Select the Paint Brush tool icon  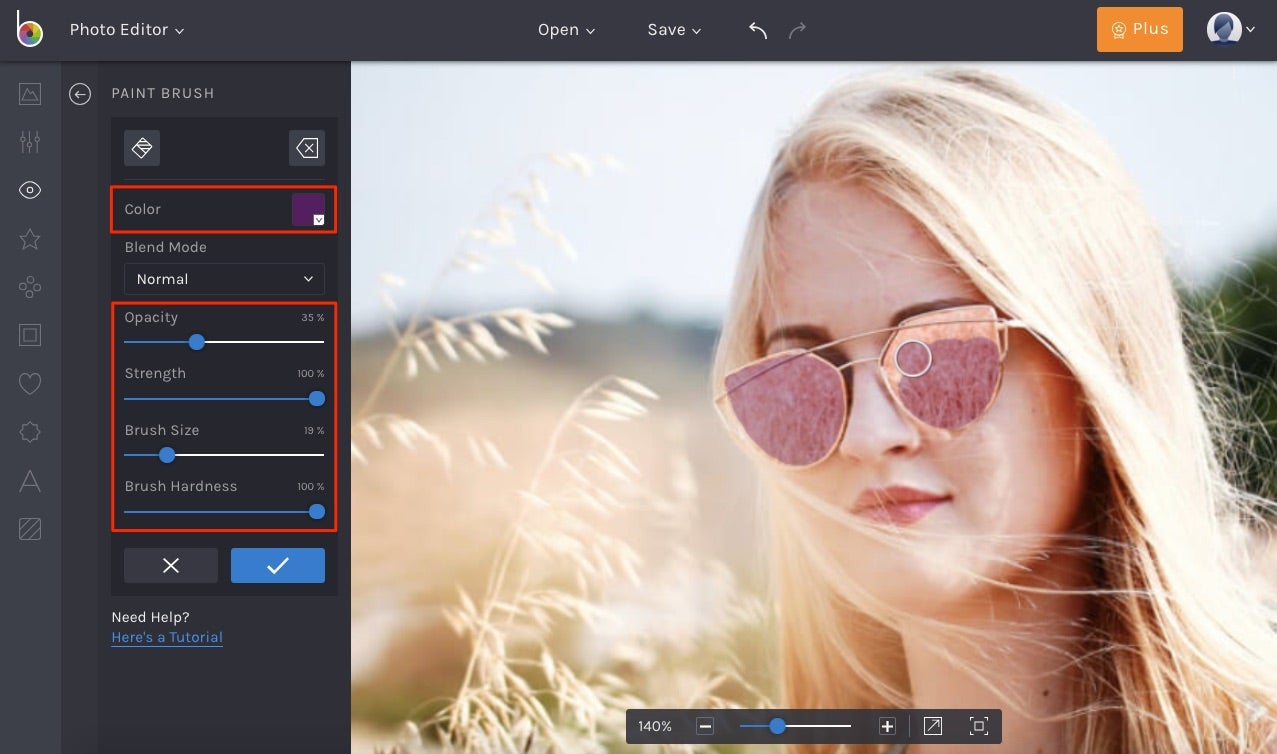tap(142, 147)
